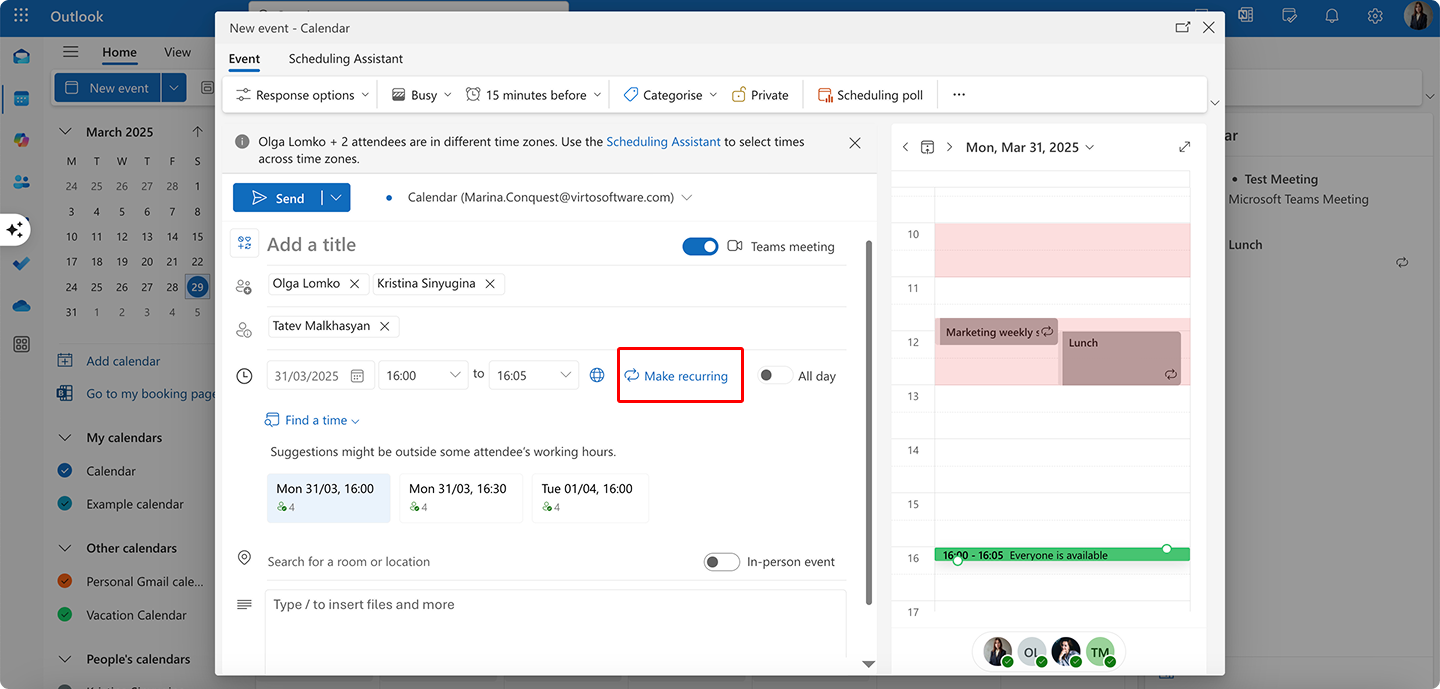Open the 16:00 start time dropdown
The image size is (1440, 689).
pyautogui.click(x=423, y=374)
